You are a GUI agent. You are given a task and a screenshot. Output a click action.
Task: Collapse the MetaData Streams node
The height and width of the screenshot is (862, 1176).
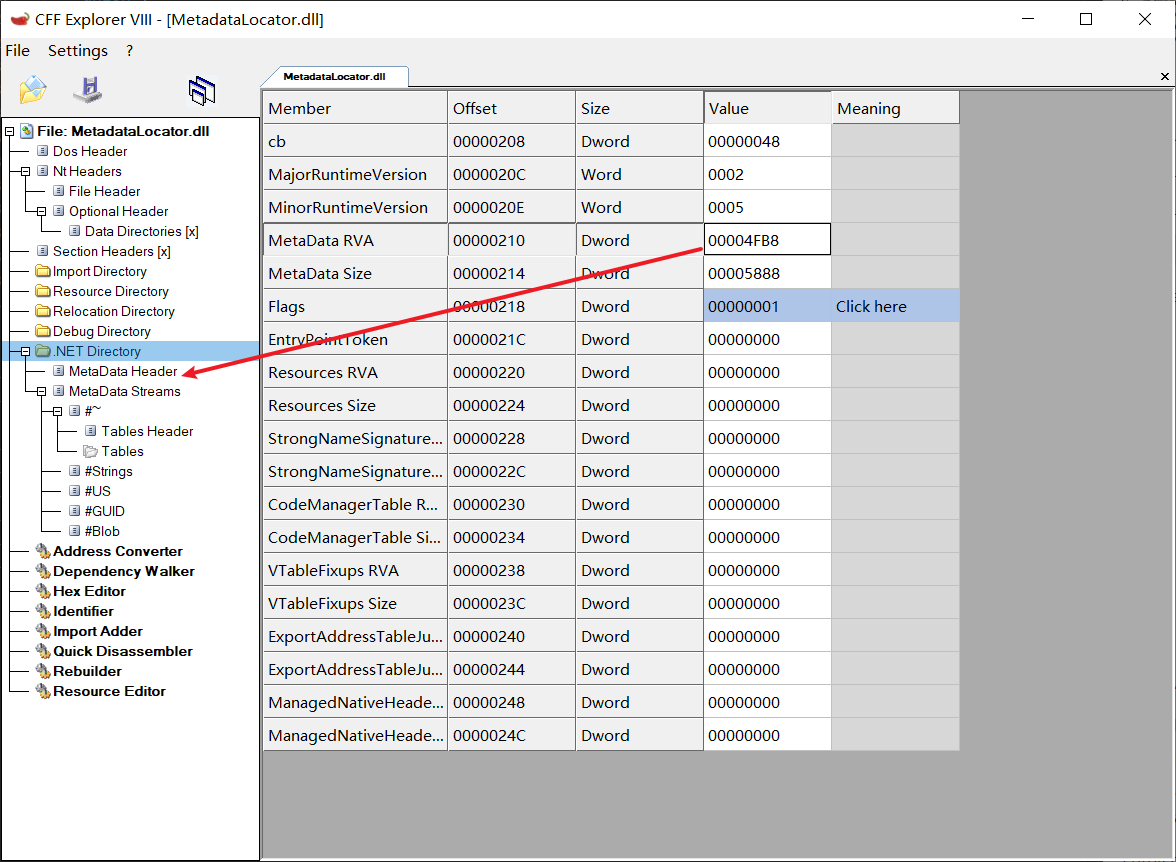41,392
